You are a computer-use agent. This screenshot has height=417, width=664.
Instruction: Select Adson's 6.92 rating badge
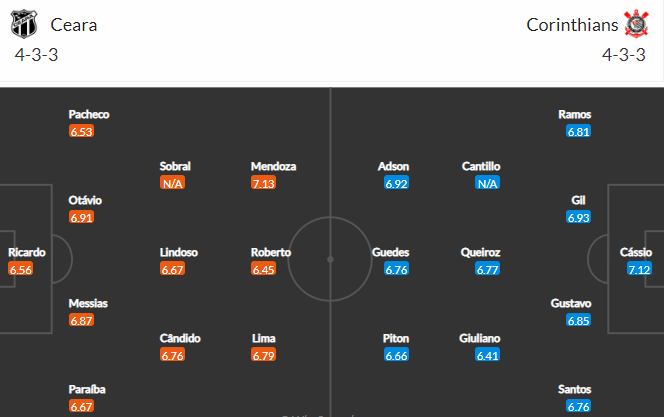[x=396, y=183]
